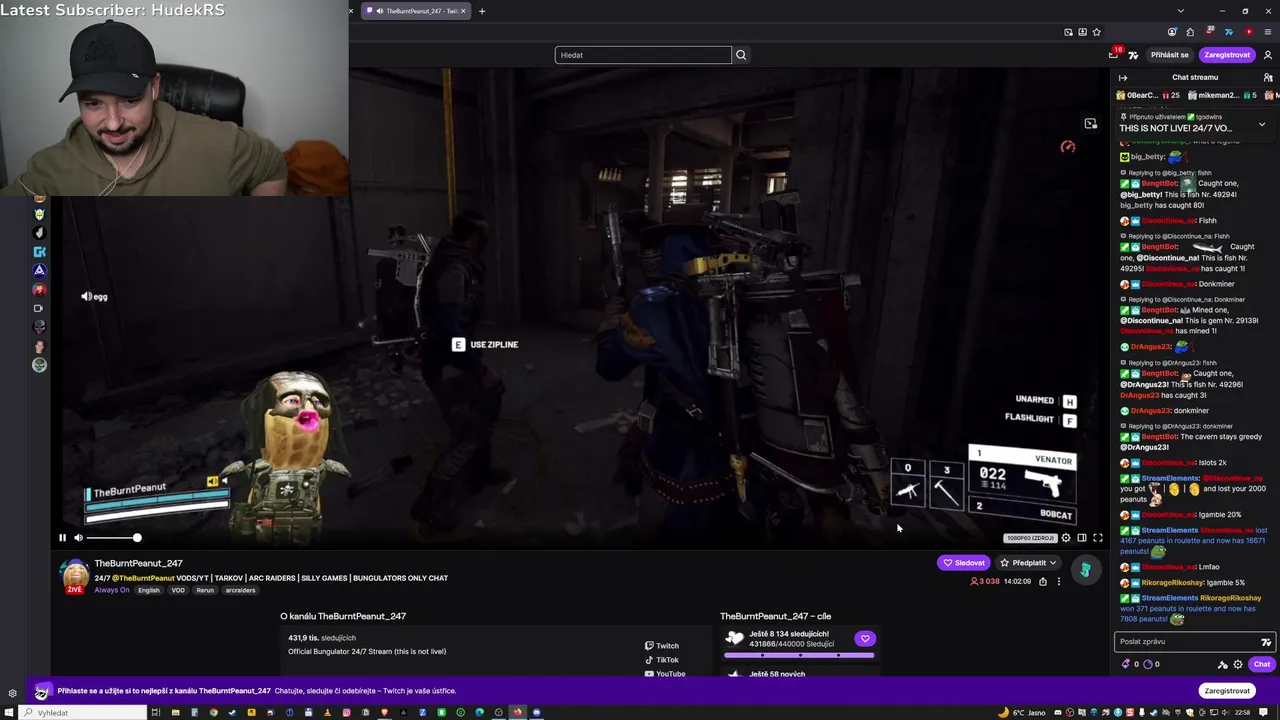Viewport: 1280px width, 720px height.
Task: Open chat community users icon
Action: (1268, 77)
